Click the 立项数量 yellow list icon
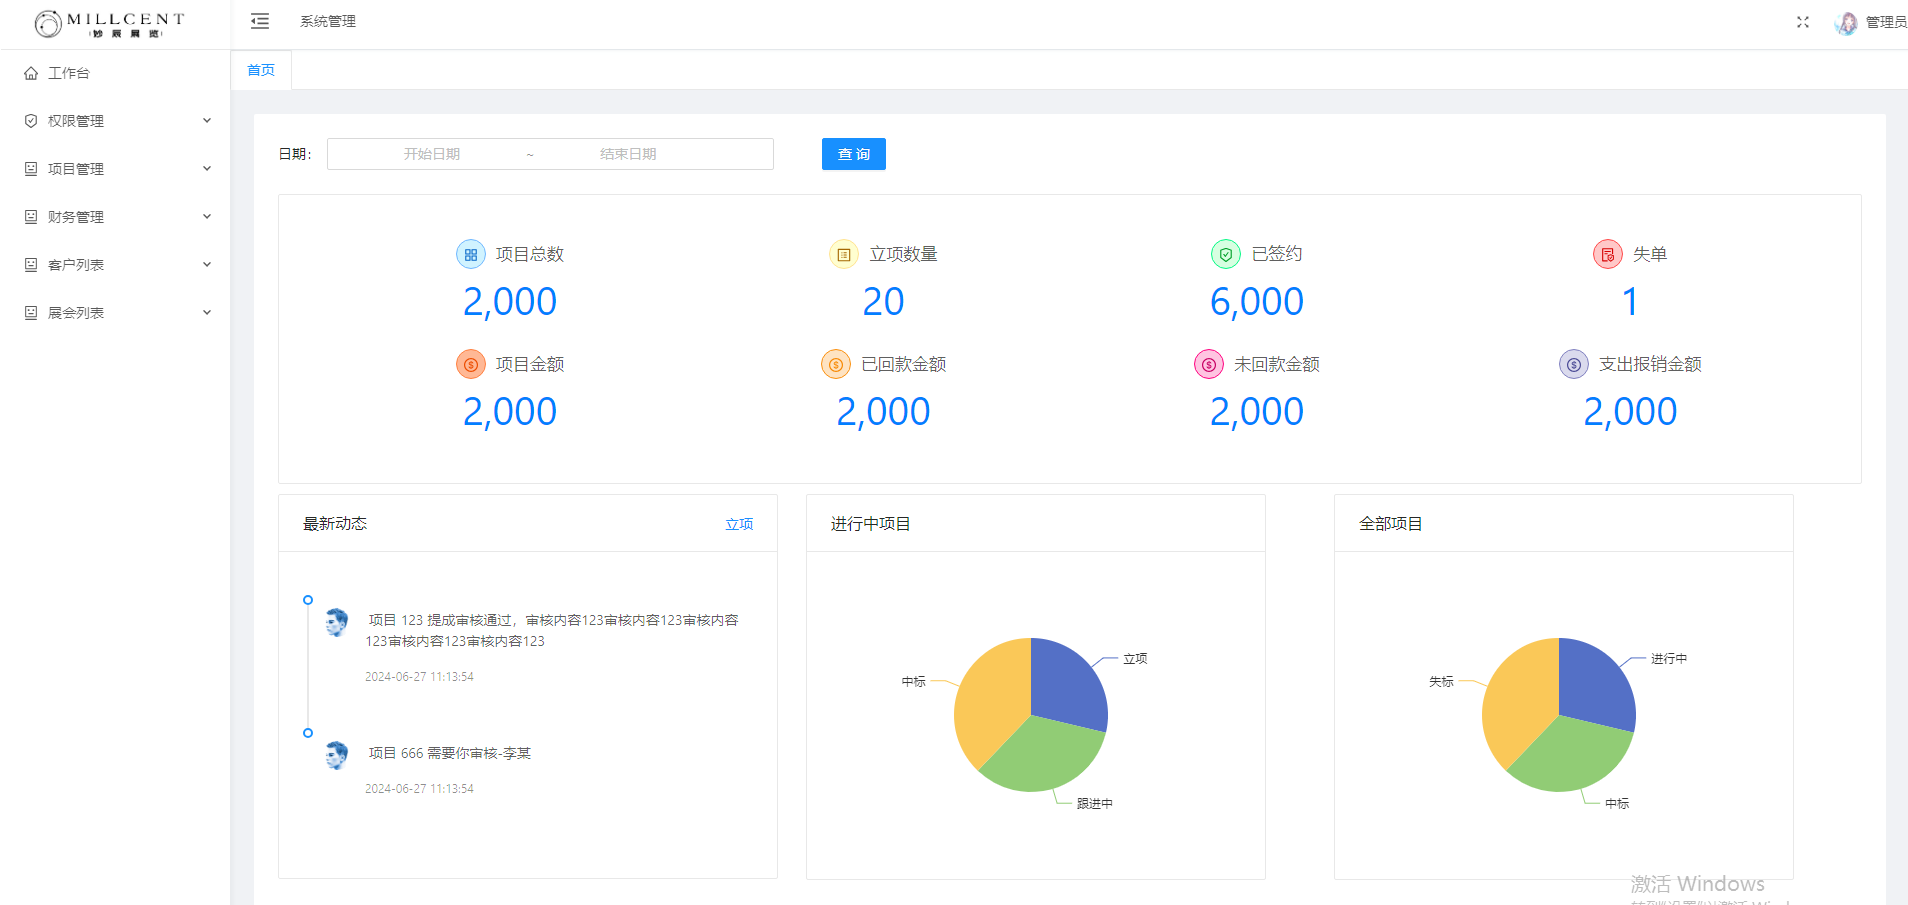The height and width of the screenshot is (905, 1908). point(843,254)
